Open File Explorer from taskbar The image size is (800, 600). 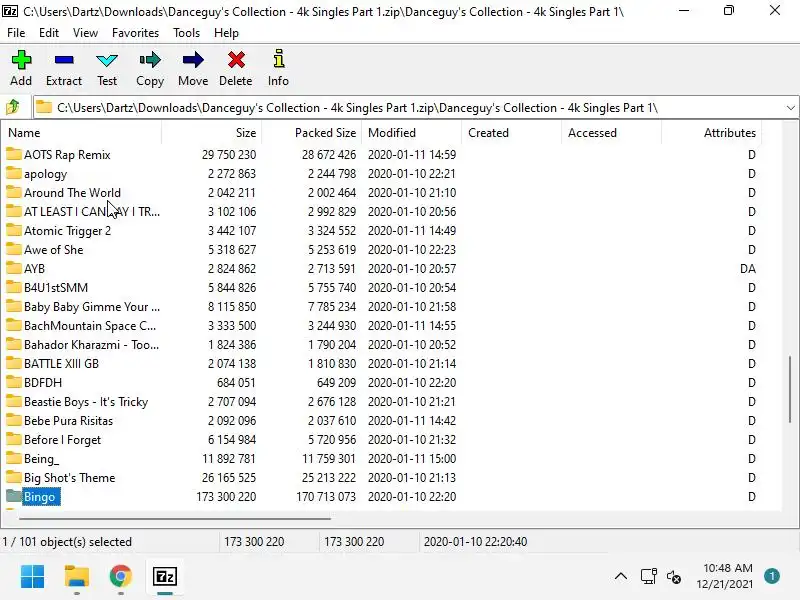coord(77,577)
